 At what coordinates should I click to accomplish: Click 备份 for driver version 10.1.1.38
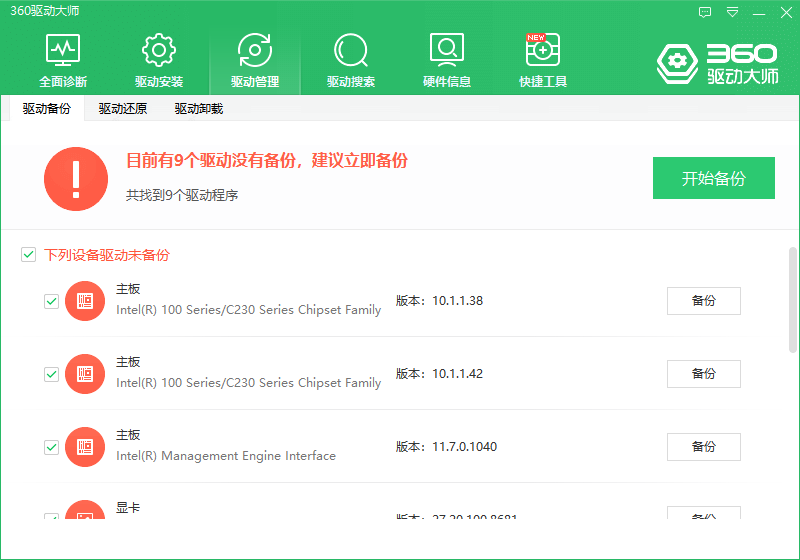(704, 301)
